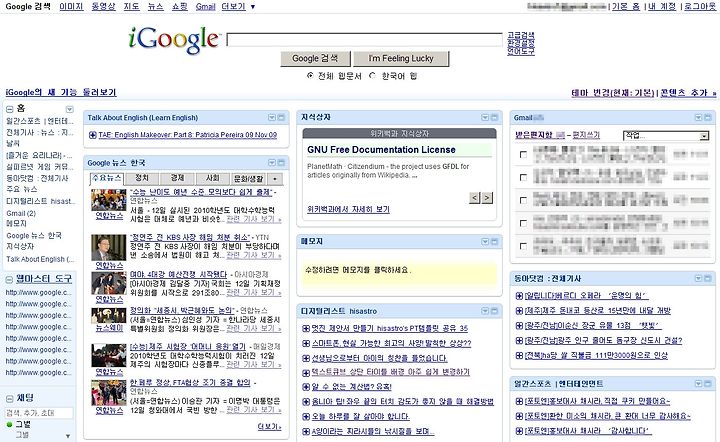This screenshot has height=442, width=720.
Task: Click 더보기 link under news list
Action: tap(269, 427)
